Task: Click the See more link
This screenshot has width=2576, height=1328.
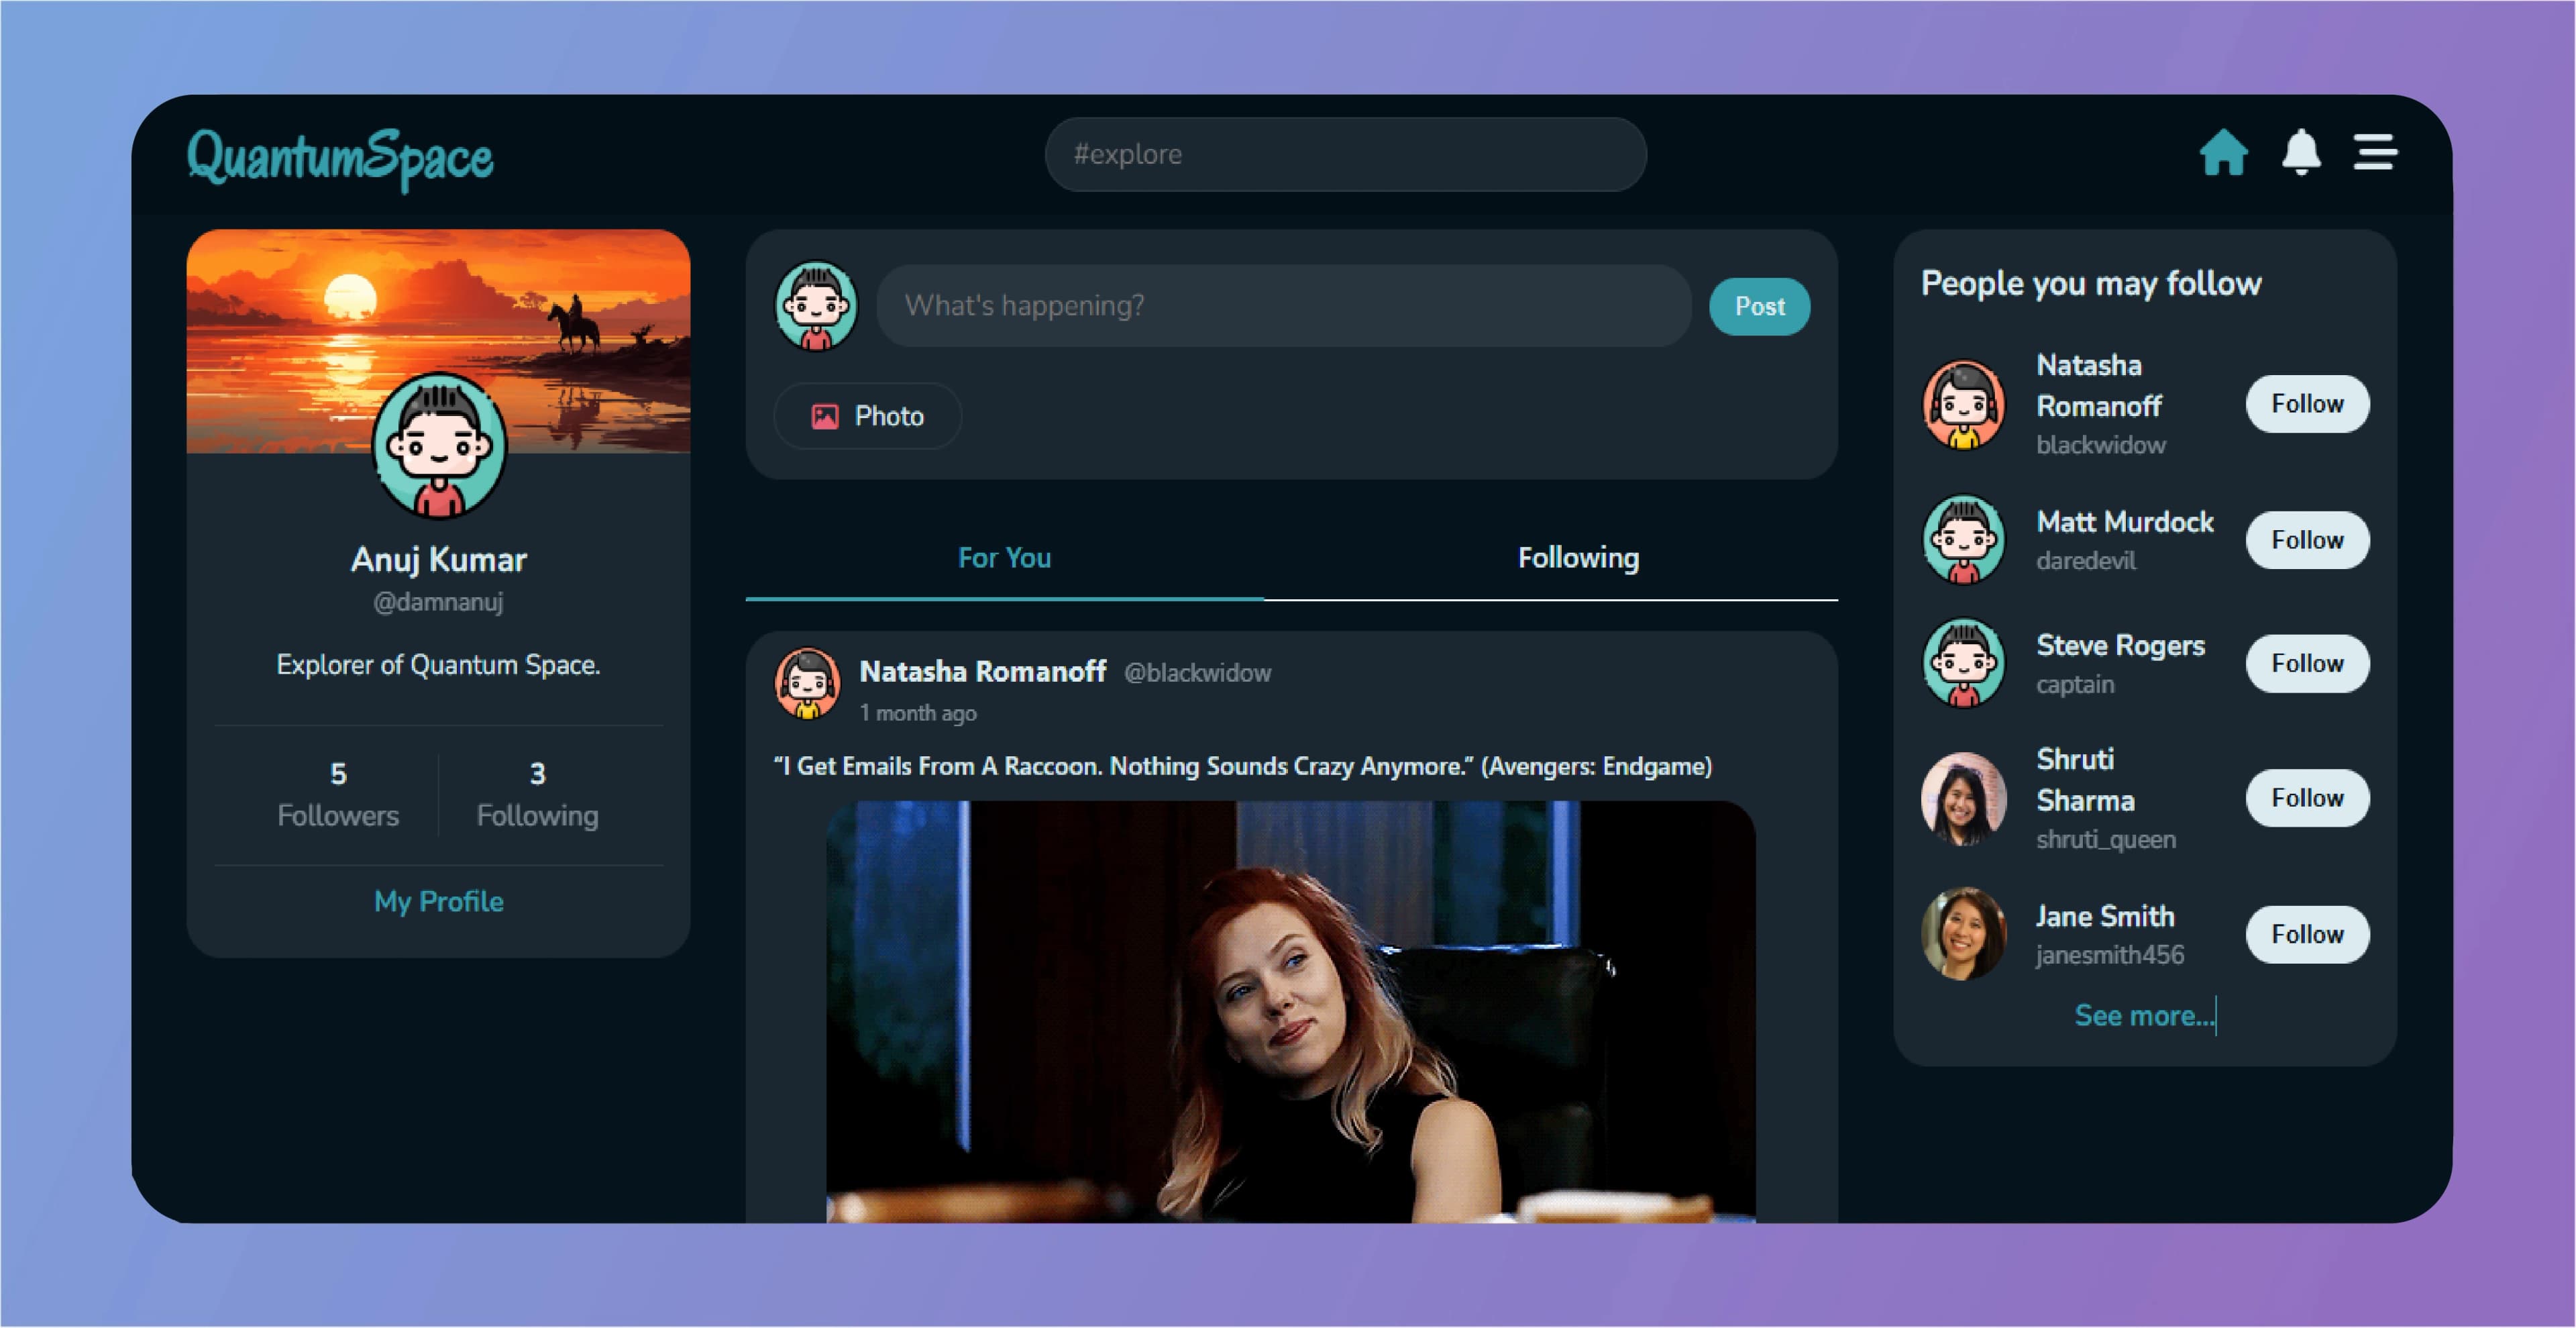Action: click(2144, 1016)
